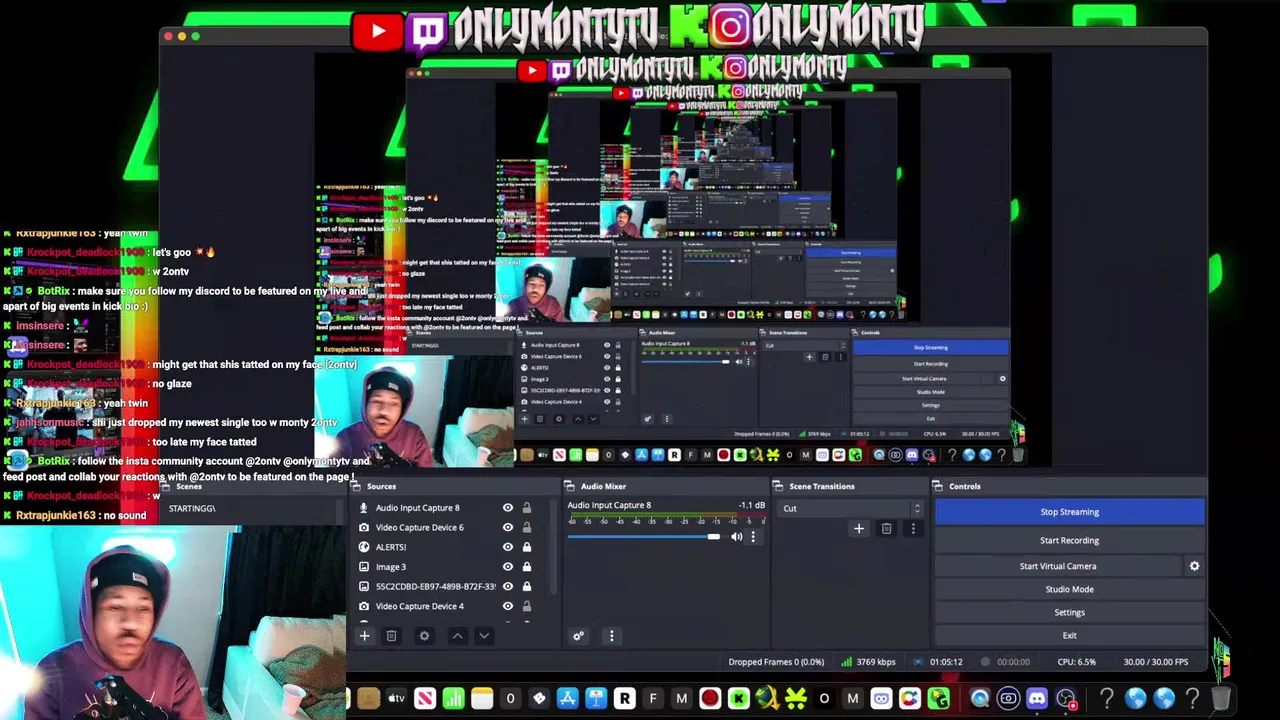1280x720 pixels.
Task: Open source properties gear icon
Action: point(424,636)
